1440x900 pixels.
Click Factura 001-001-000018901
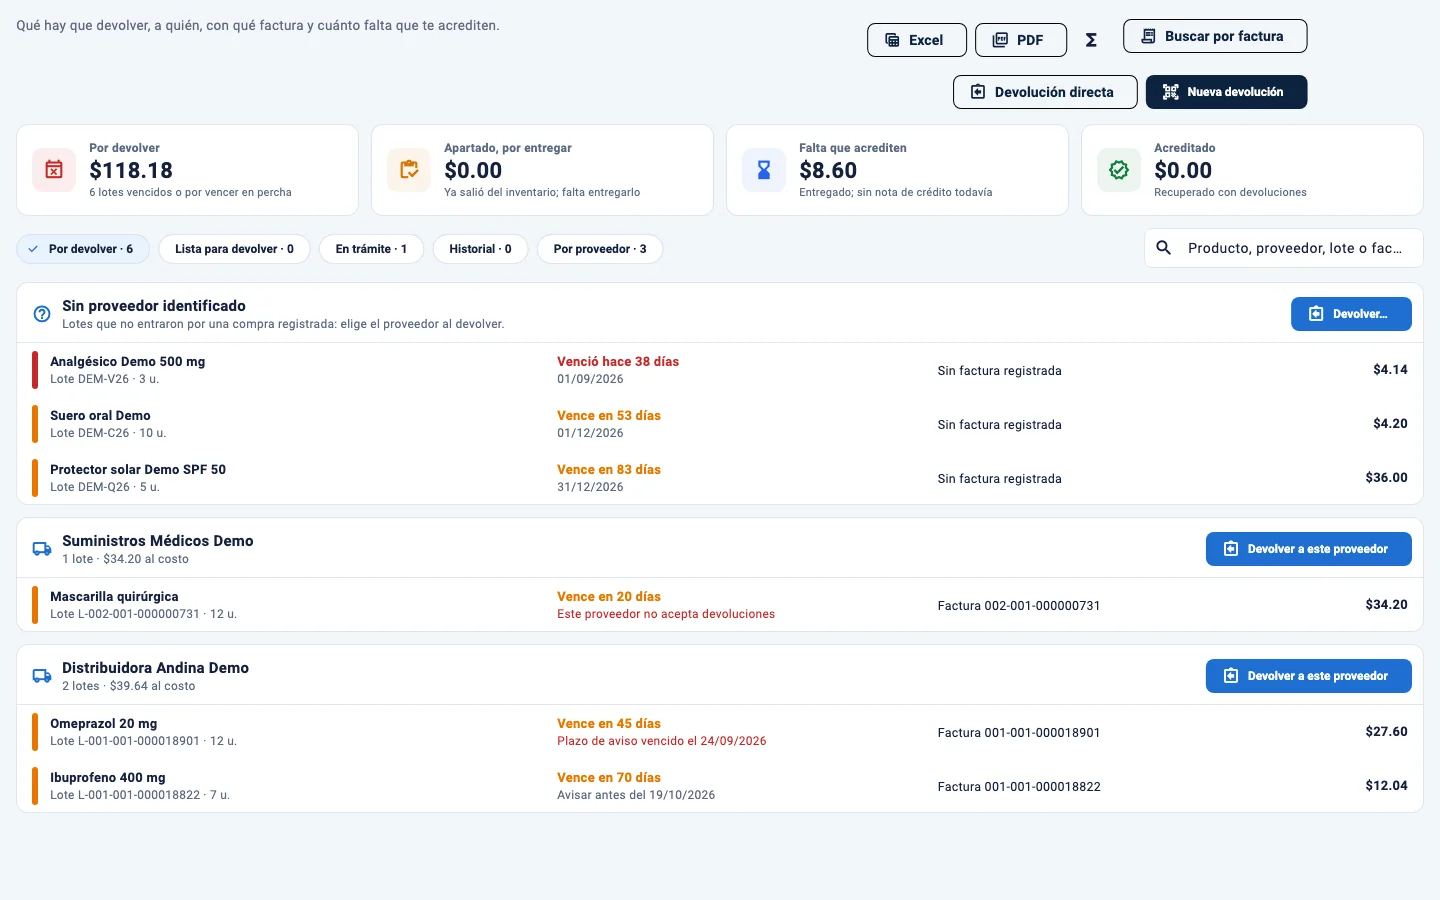pyautogui.click(x=1019, y=733)
